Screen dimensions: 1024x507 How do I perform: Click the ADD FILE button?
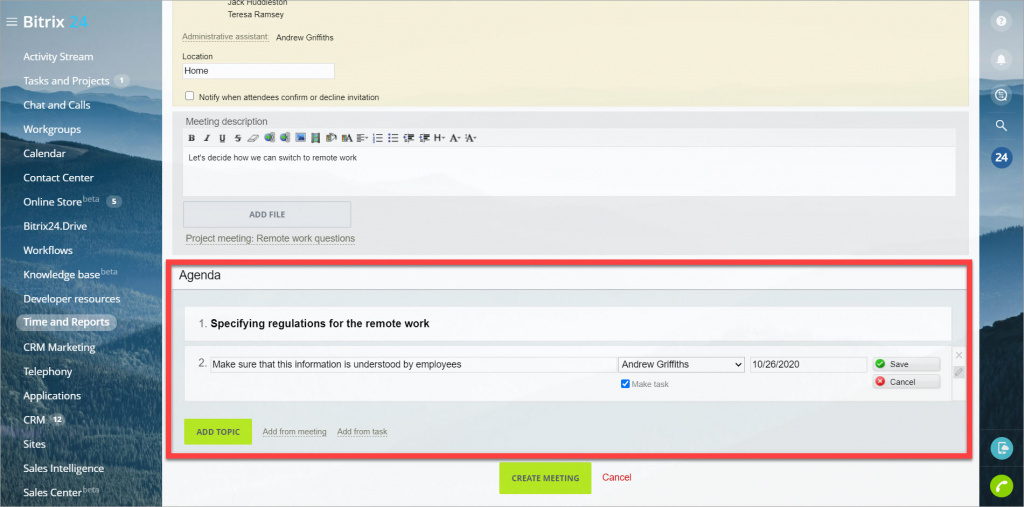pos(267,214)
